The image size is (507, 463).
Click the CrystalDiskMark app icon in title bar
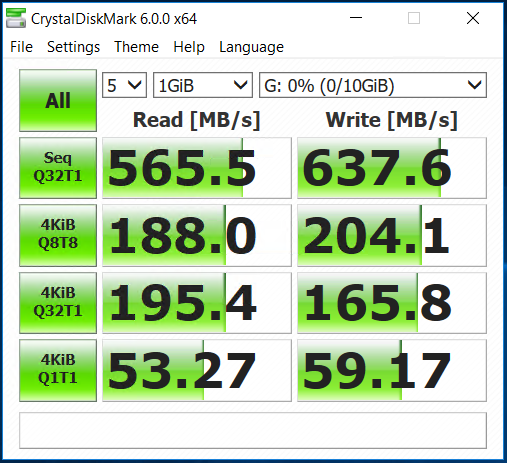pos(16,18)
